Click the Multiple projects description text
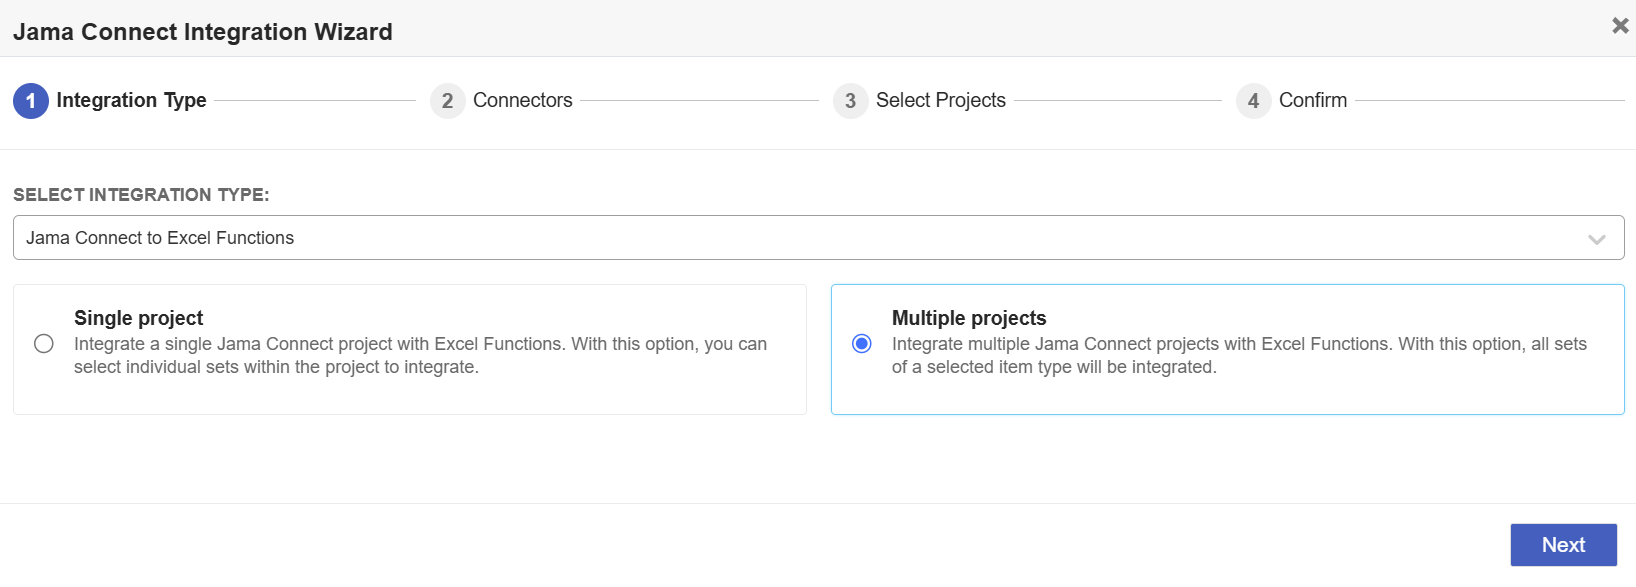1636x587 pixels. (1239, 355)
